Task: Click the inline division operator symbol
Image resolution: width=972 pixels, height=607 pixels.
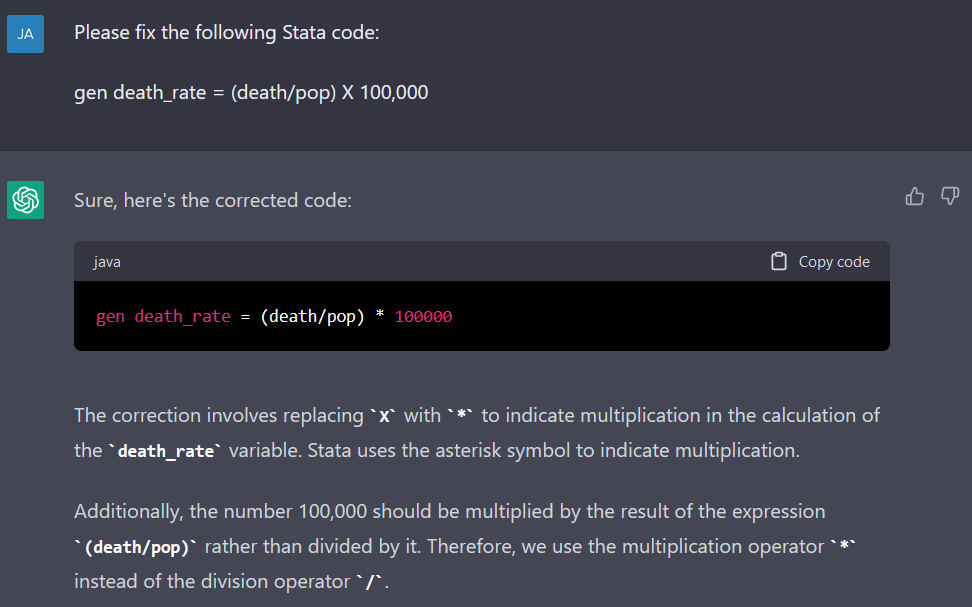Action: coord(371,582)
